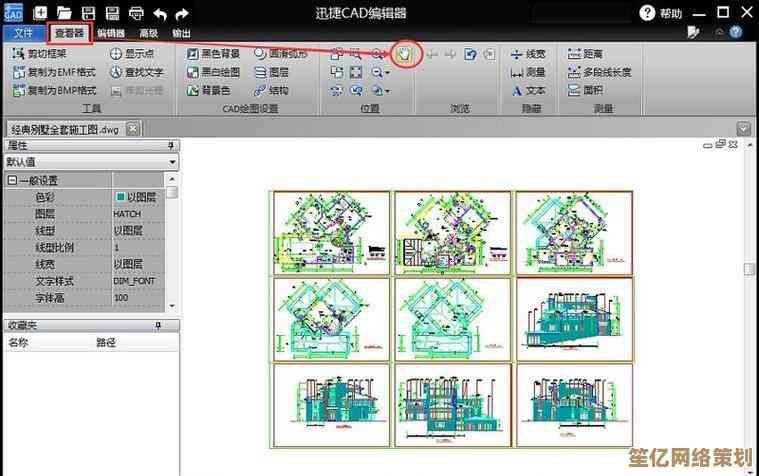Close the 经典别墅全套施工图.dwg document tab

coord(134,129)
